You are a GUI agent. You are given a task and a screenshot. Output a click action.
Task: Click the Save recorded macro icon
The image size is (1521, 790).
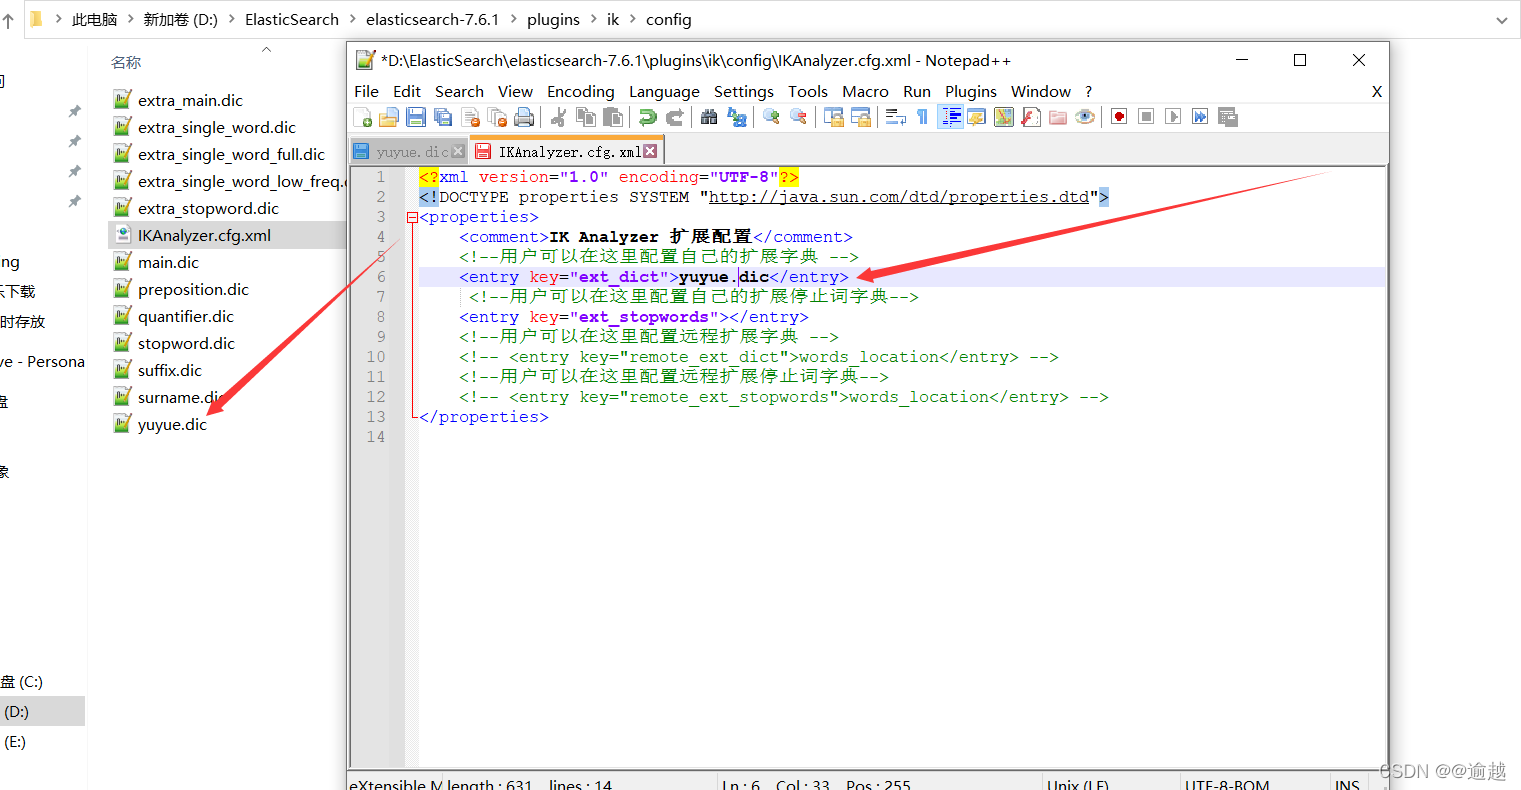tap(1228, 117)
